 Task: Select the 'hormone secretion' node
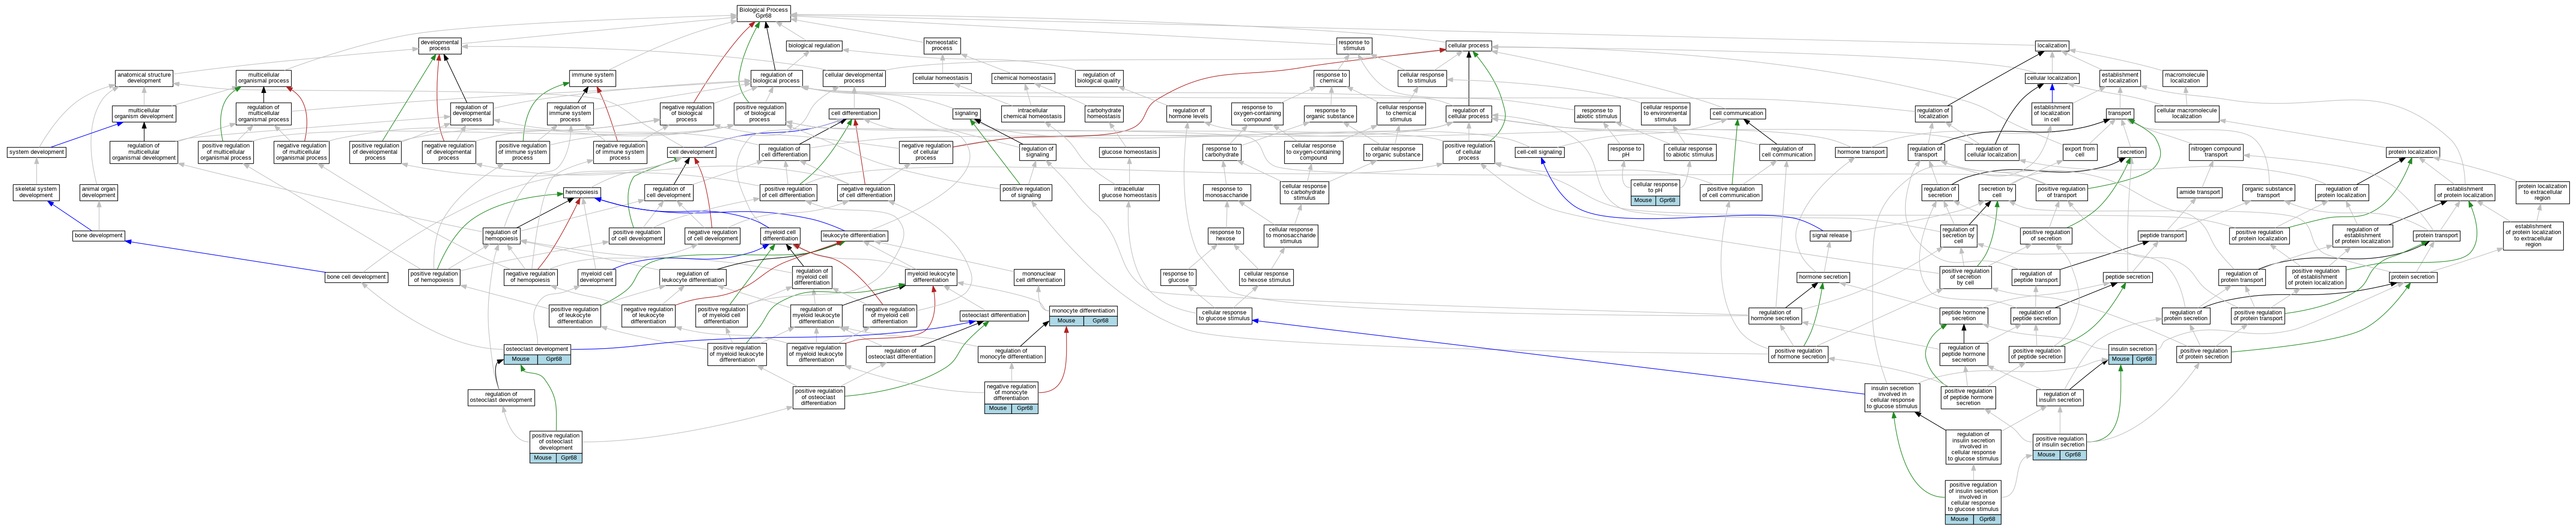(1823, 277)
